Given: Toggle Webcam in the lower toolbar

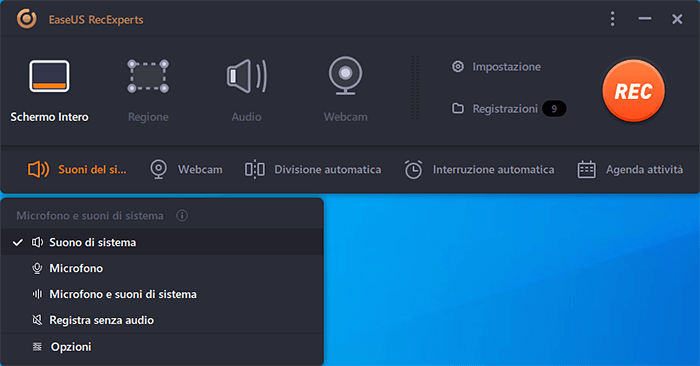Looking at the screenshot, I should pos(186,170).
